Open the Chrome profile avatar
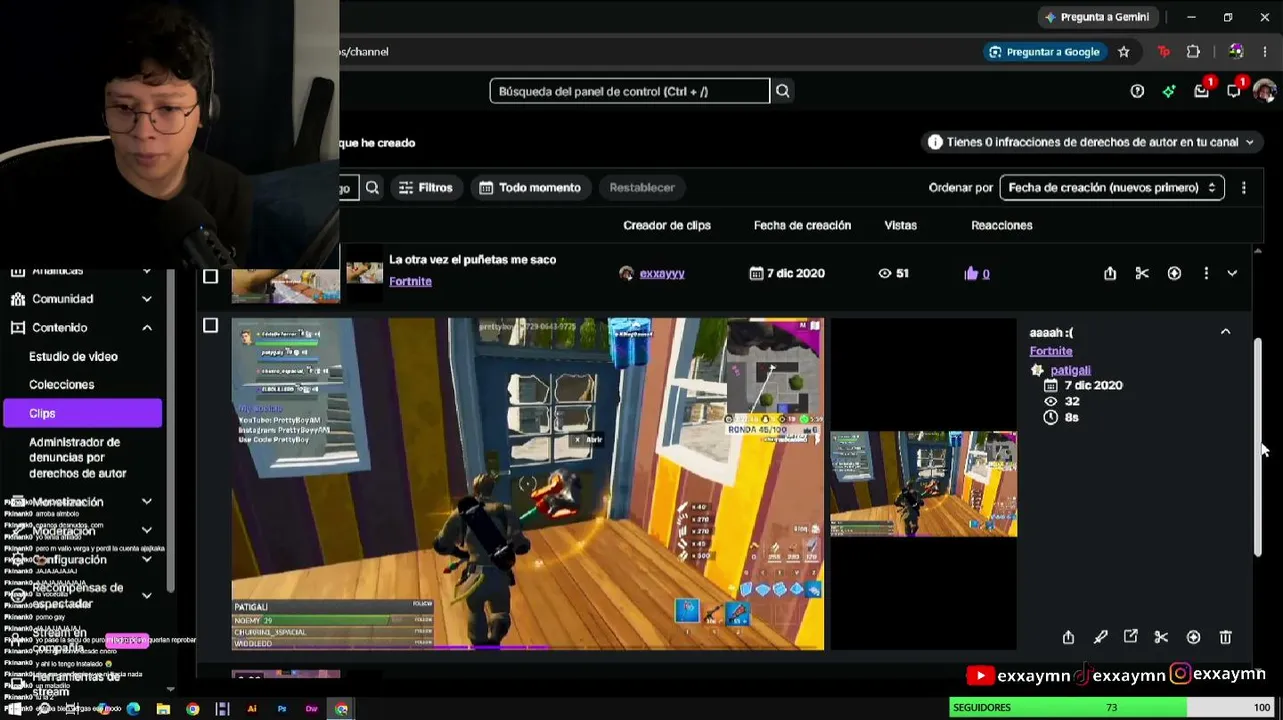Image resolution: width=1283 pixels, height=720 pixels. pyautogui.click(x=1236, y=51)
